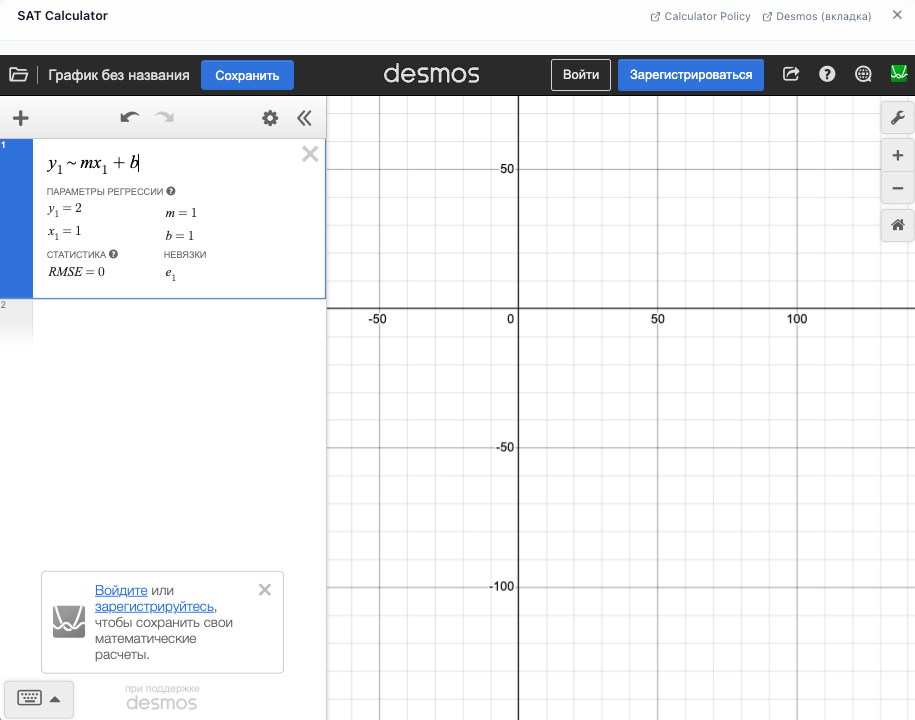
Task: Zoom out on the graph
Action: 897,188
